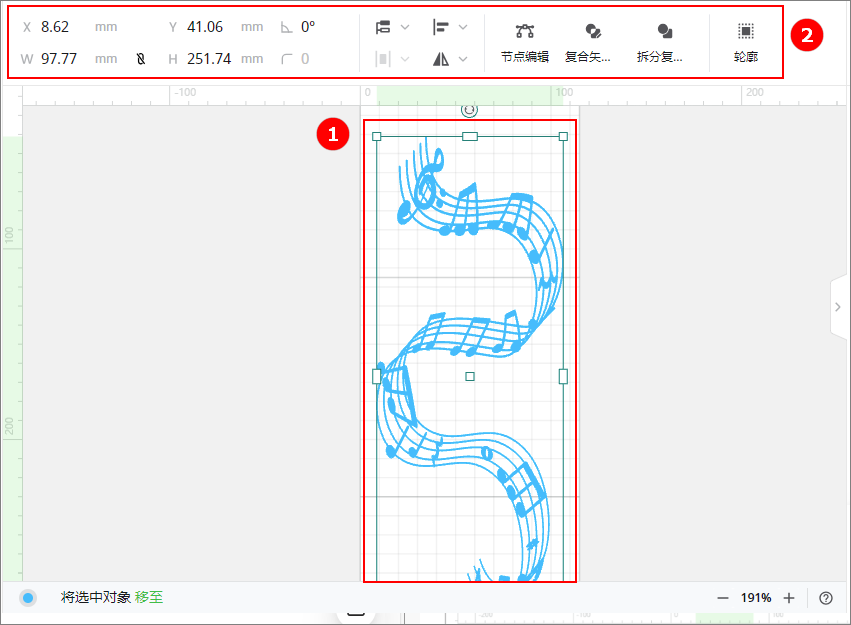This screenshot has width=851, height=625.
Task: Click the blue layer color swatch
Action: 28,598
